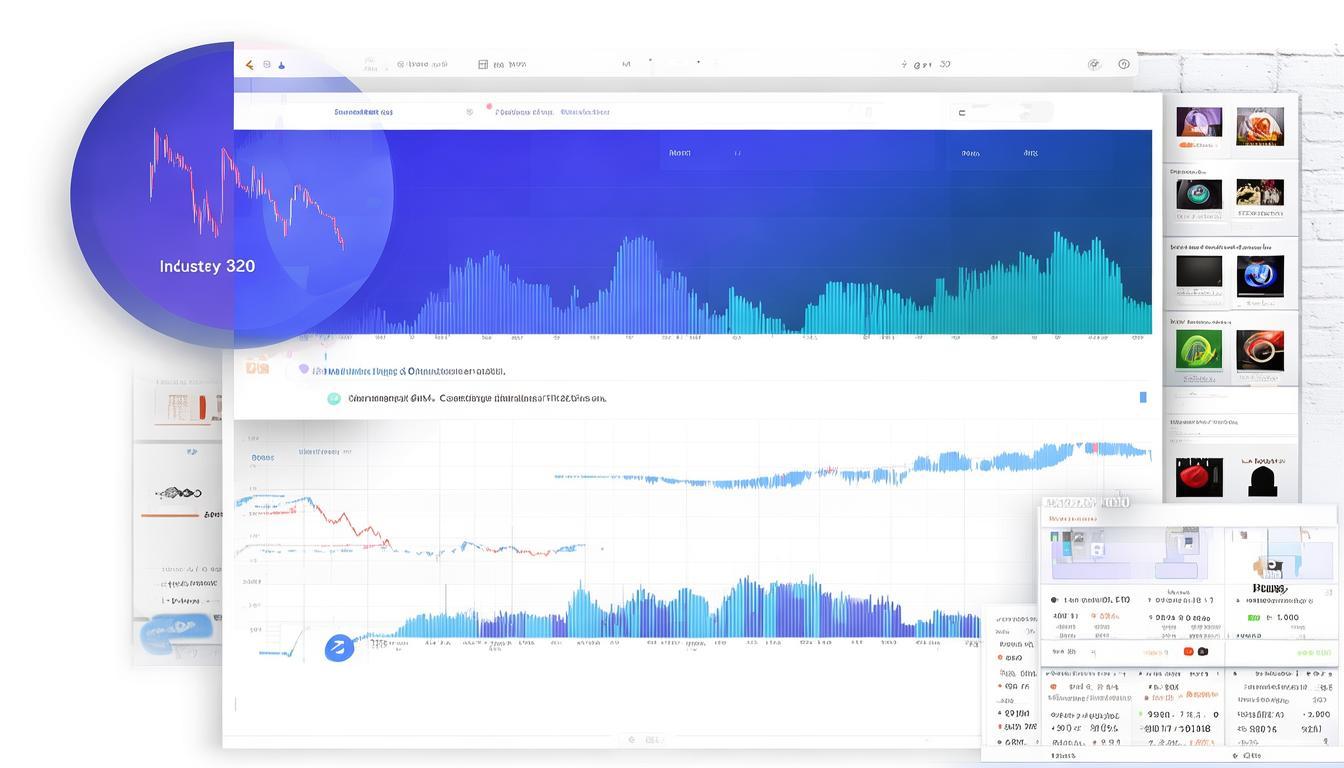Open the blue glowing ring thumbnail
Image resolution: width=1344 pixels, height=768 pixels.
[1260, 275]
